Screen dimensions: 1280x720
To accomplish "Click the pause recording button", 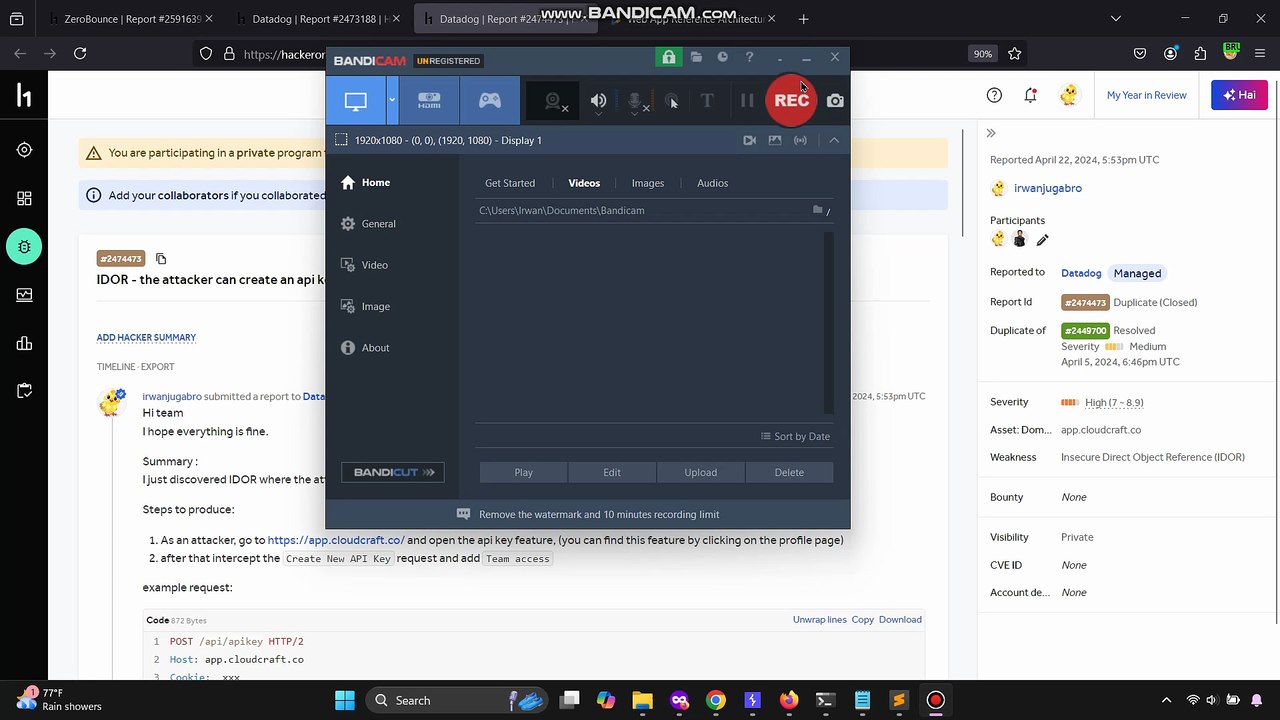I will tap(746, 100).
